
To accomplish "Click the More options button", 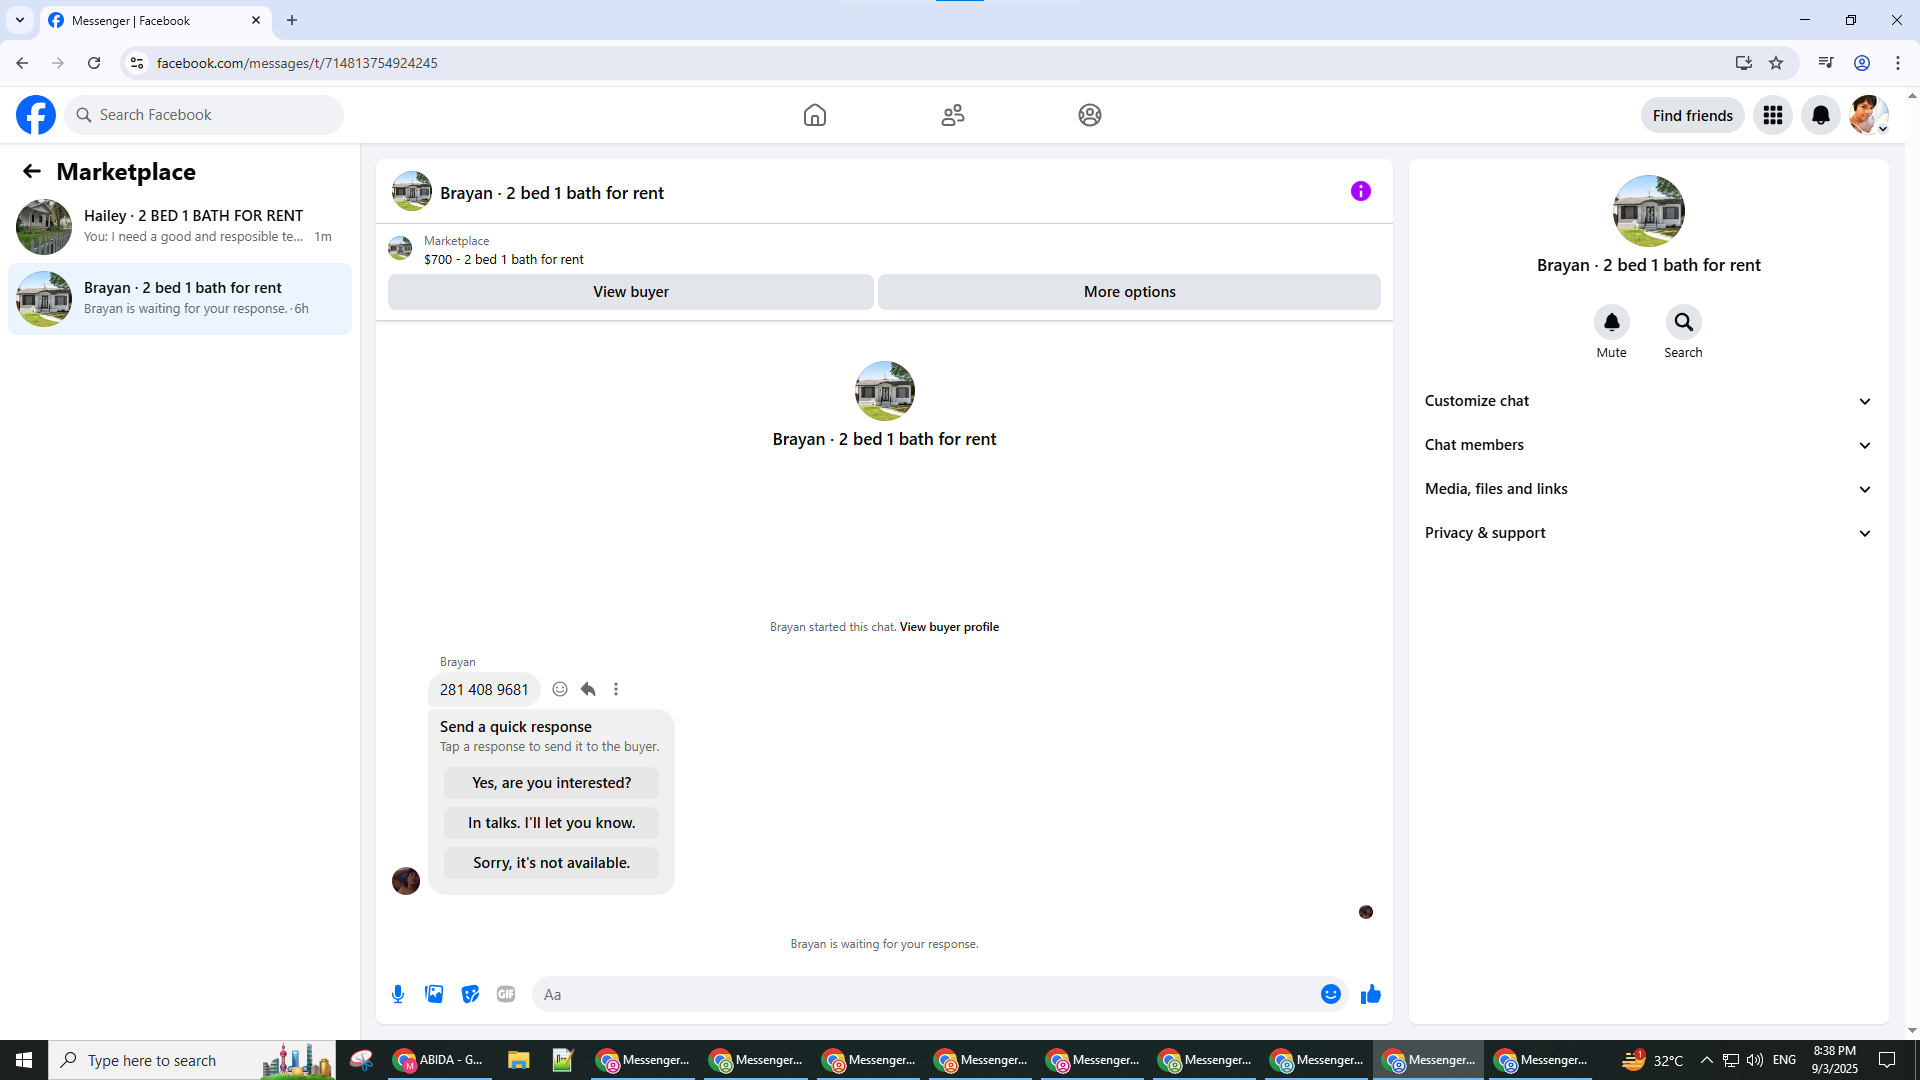I will coord(1130,292).
